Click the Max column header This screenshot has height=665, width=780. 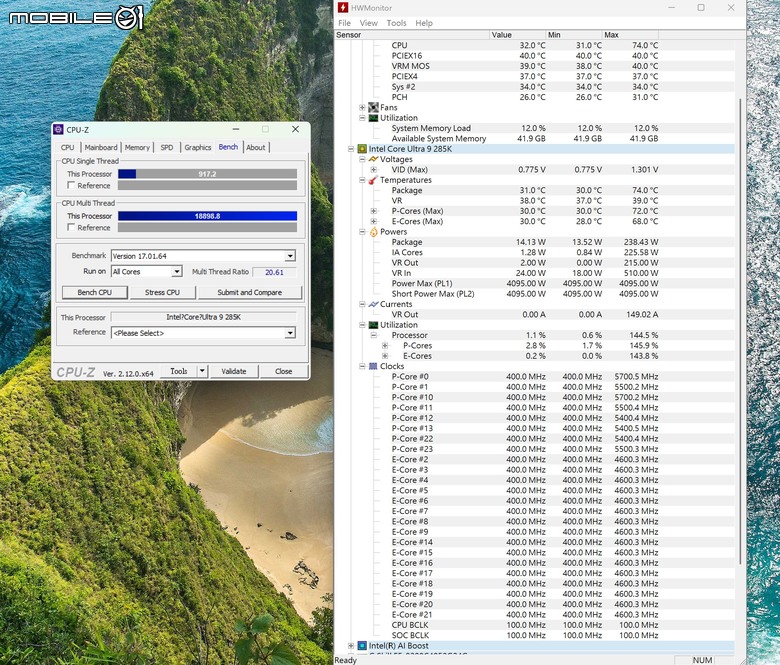click(630, 35)
